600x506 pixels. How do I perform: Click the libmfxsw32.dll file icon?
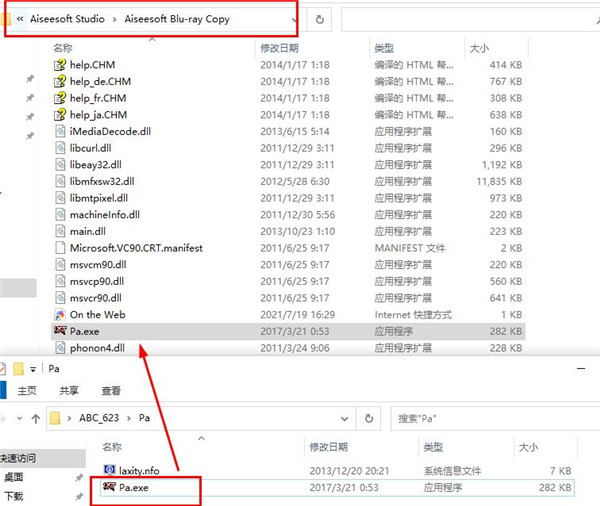60,181
